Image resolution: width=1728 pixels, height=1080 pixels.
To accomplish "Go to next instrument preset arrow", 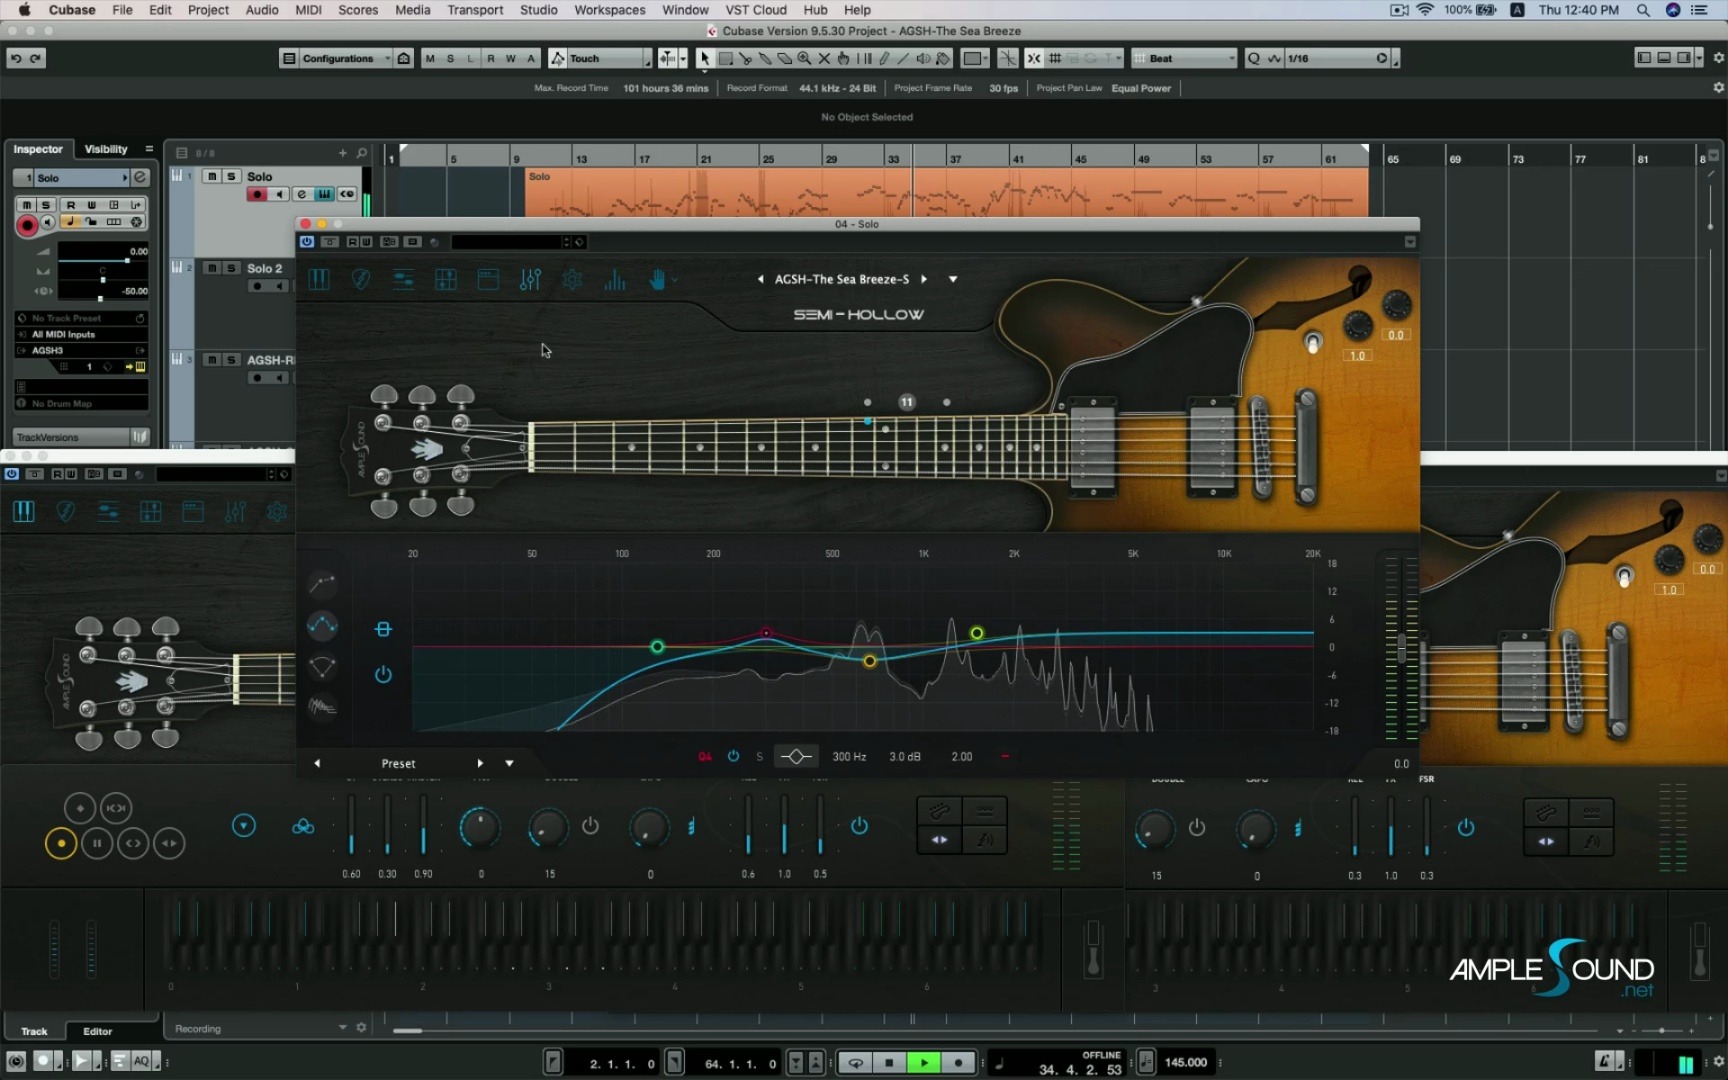I will pos(924,279).
